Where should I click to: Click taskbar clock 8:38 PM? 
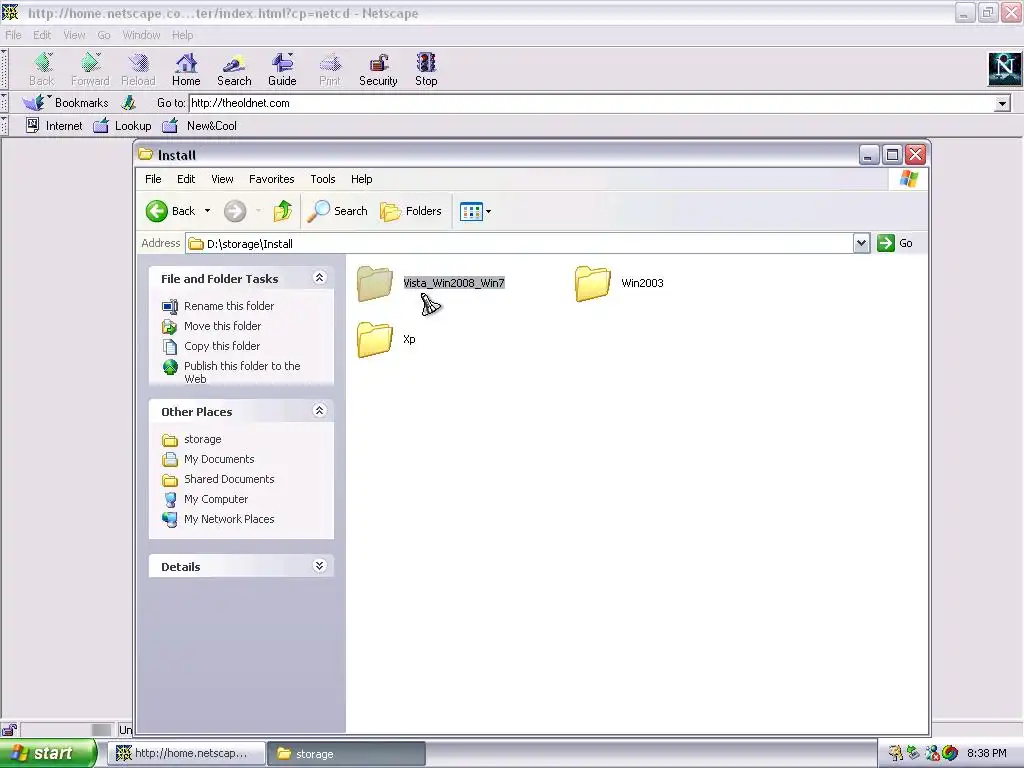pos(986,754)
